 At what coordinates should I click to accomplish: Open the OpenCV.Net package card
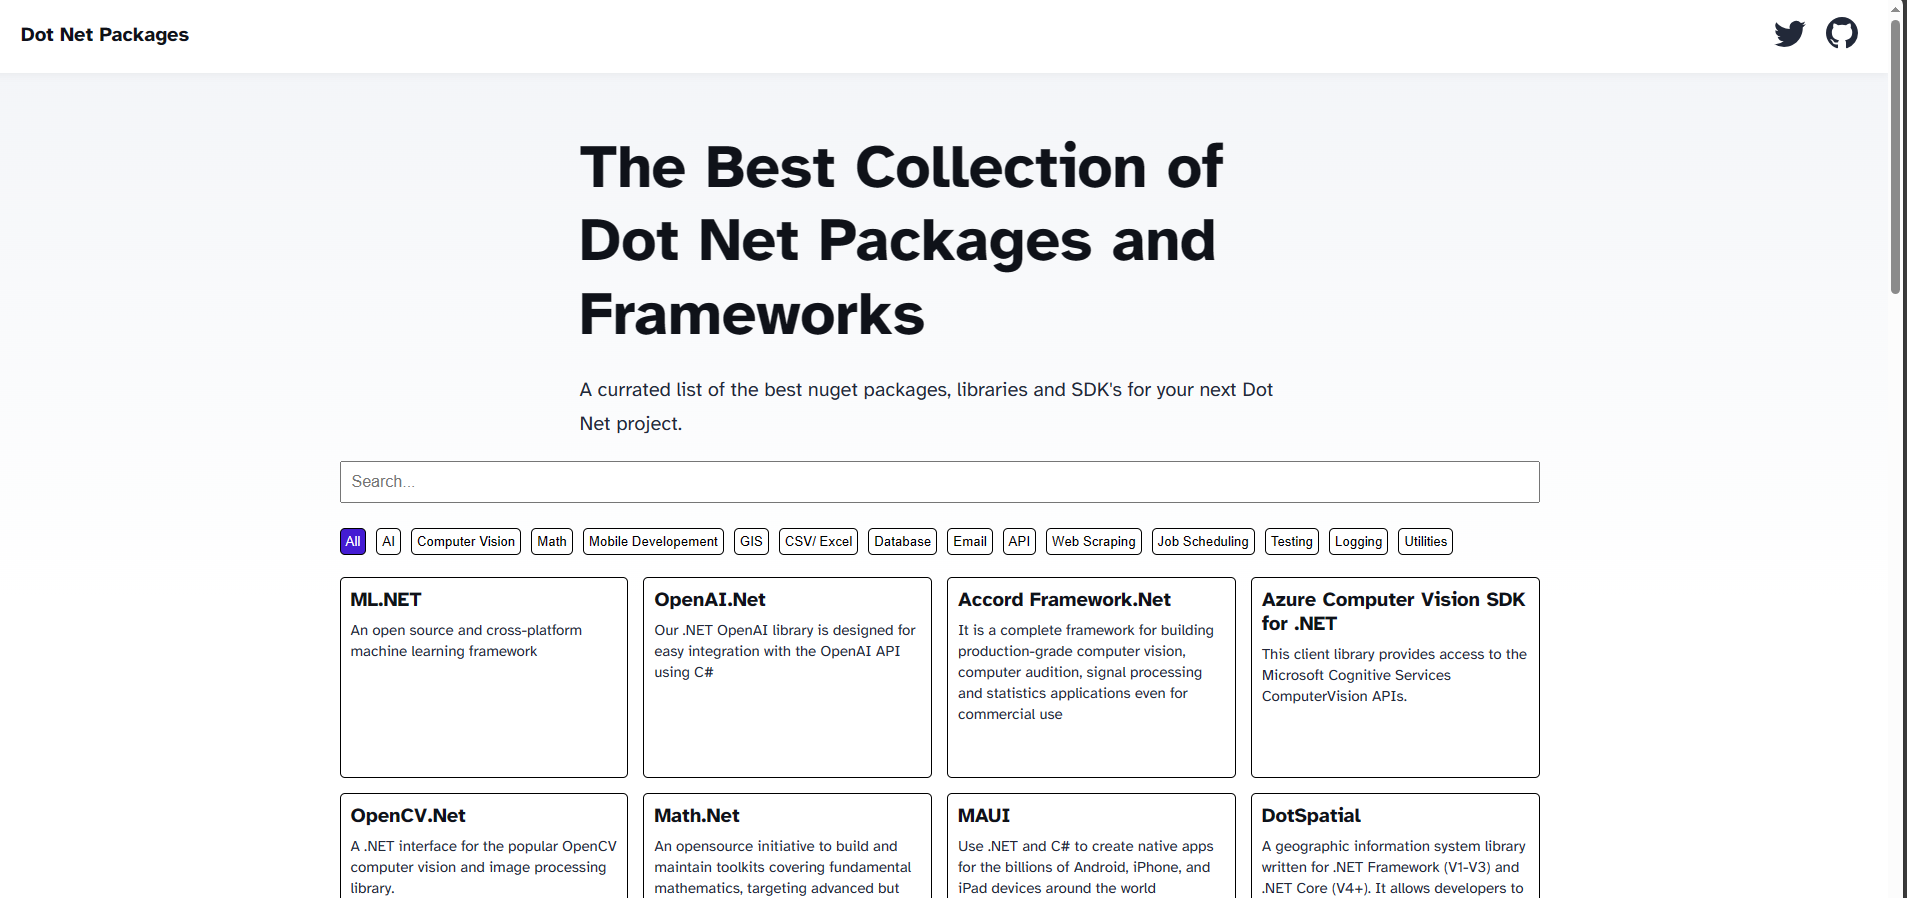coord(484,845)
